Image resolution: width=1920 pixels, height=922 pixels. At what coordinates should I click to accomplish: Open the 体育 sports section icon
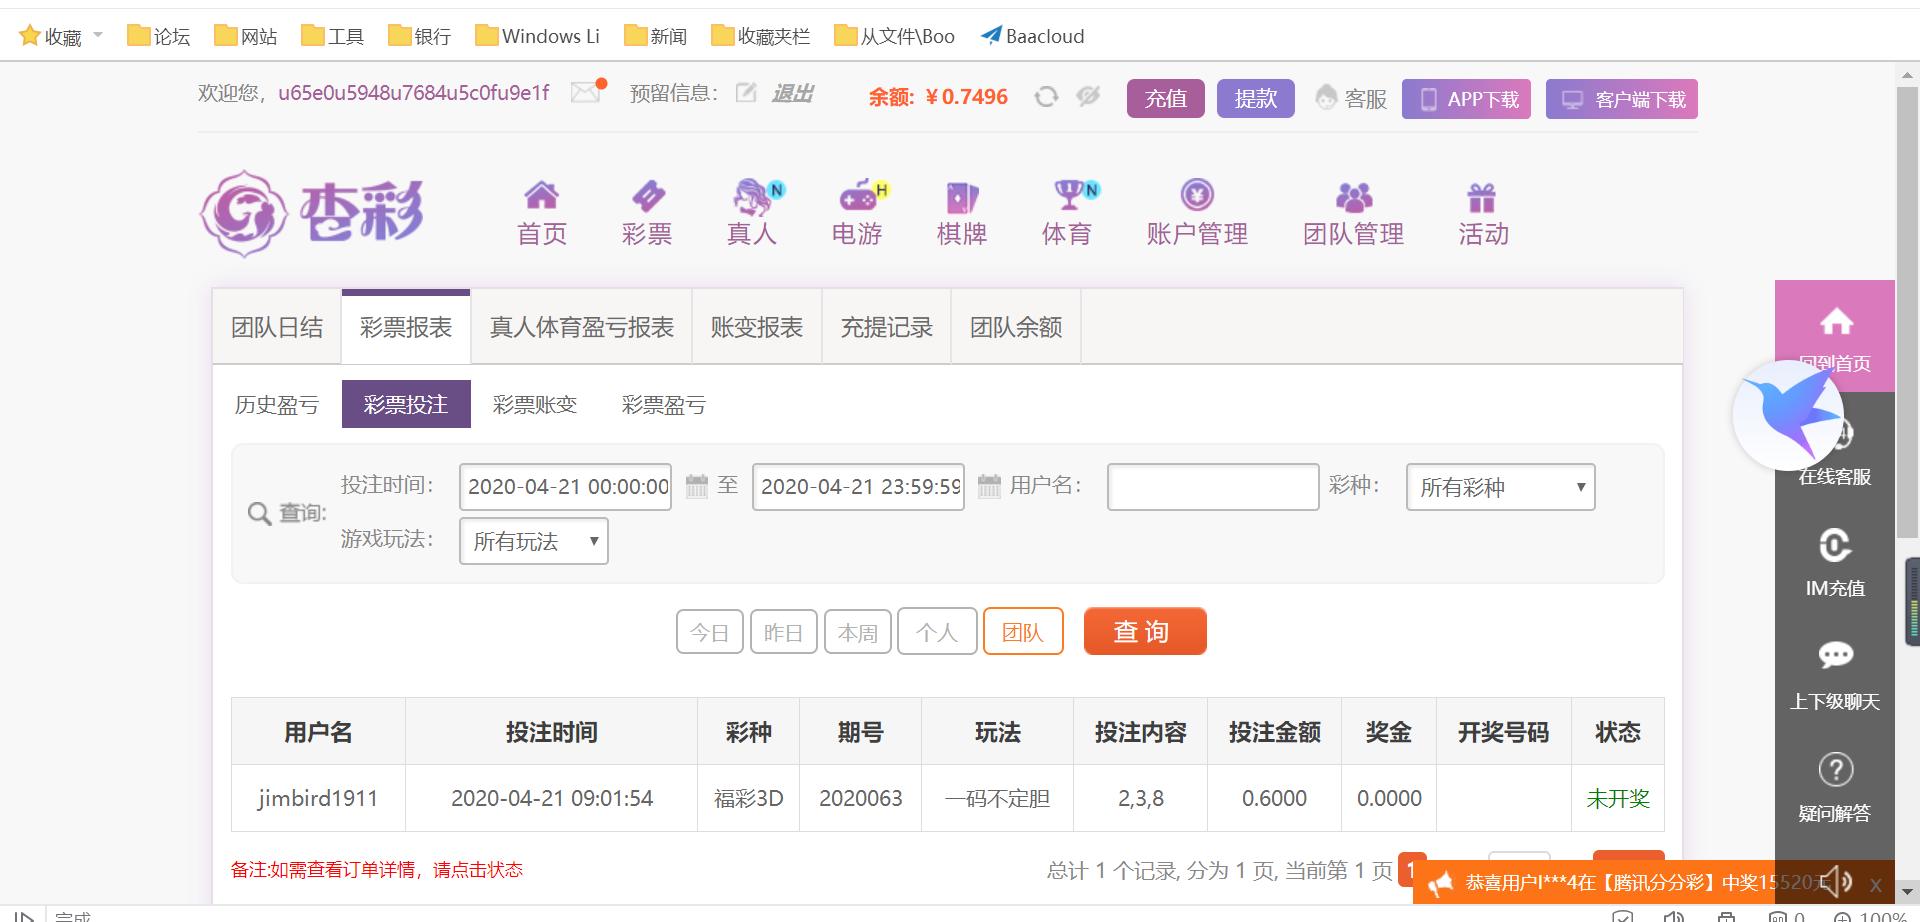tap(1067, 198)
